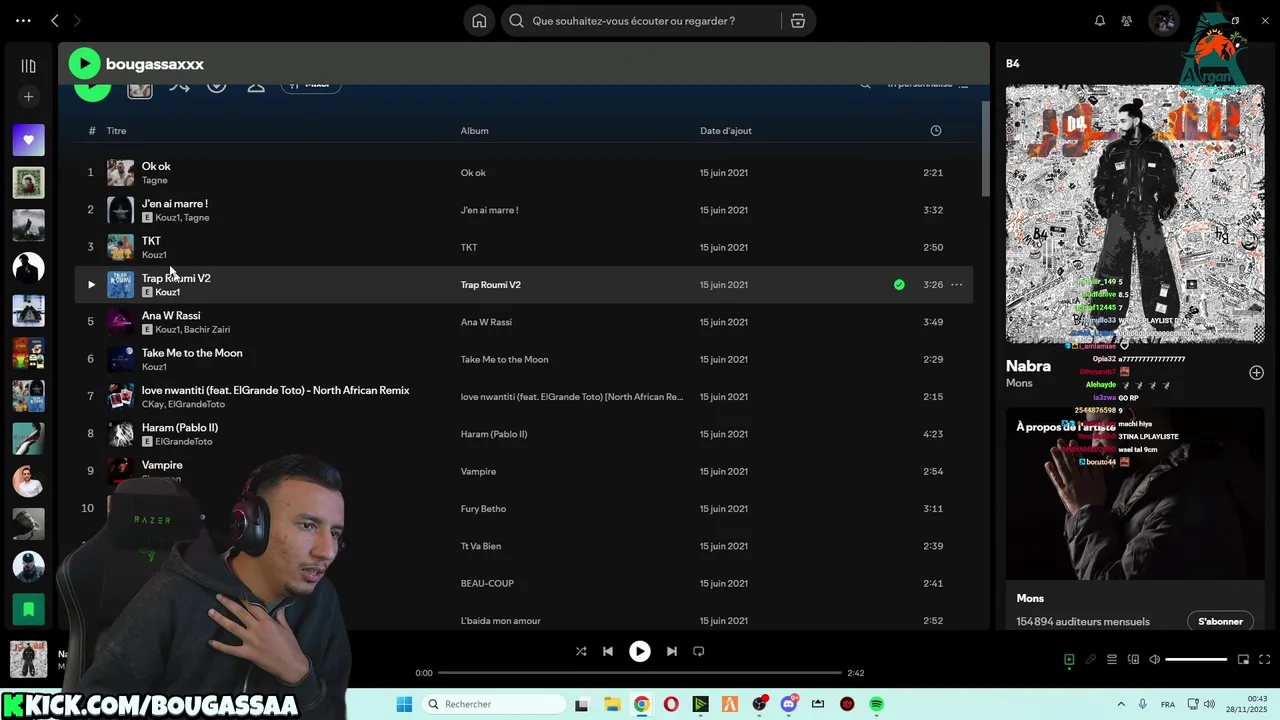Open more options for Trap Roumi V2
The width and height of the screenshot is (1280, 720).
pyautogui.click(x=956, y=285)
